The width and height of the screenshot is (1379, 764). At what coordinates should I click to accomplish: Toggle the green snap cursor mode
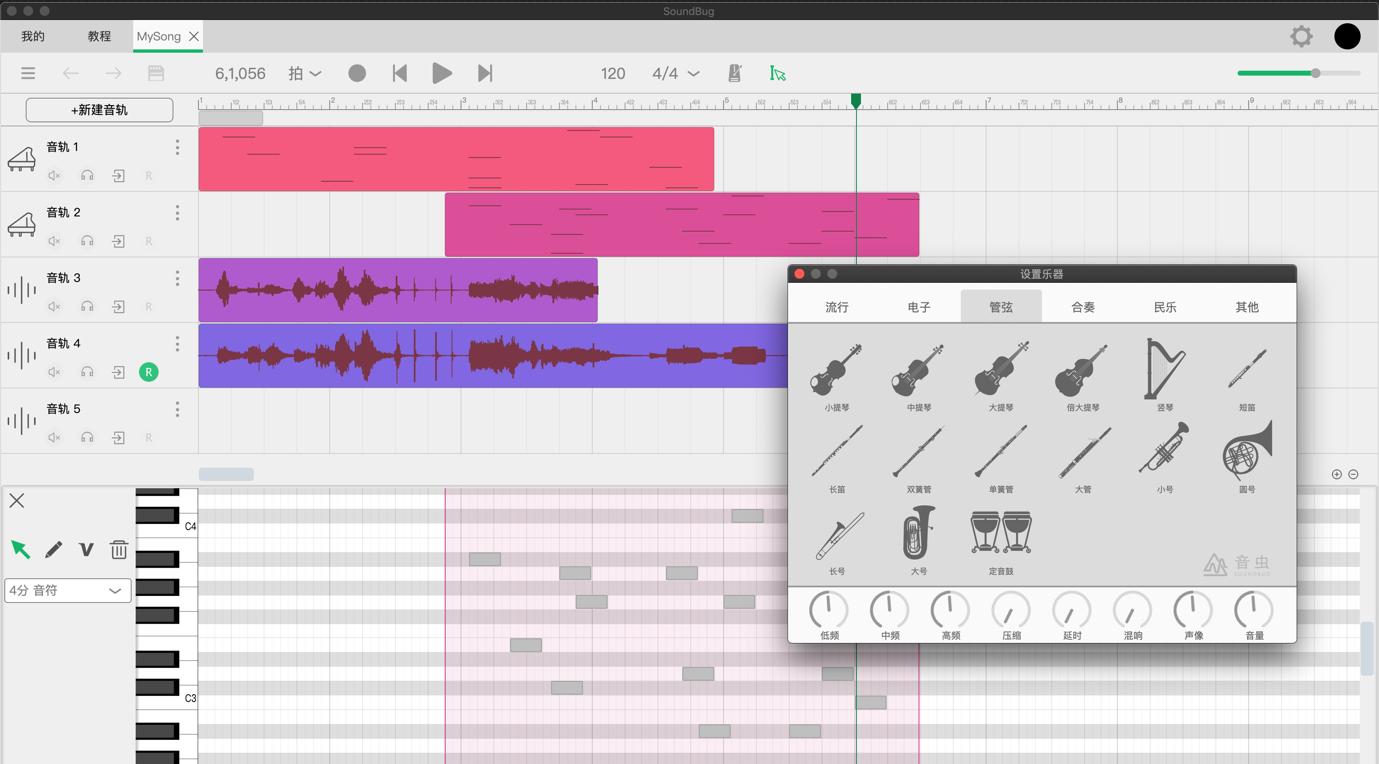coord(777,73)
